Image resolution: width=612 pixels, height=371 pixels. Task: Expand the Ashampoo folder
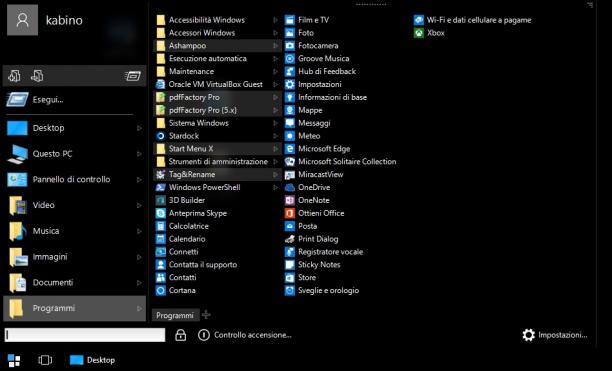pyautogui.click(x=217, y=46)
